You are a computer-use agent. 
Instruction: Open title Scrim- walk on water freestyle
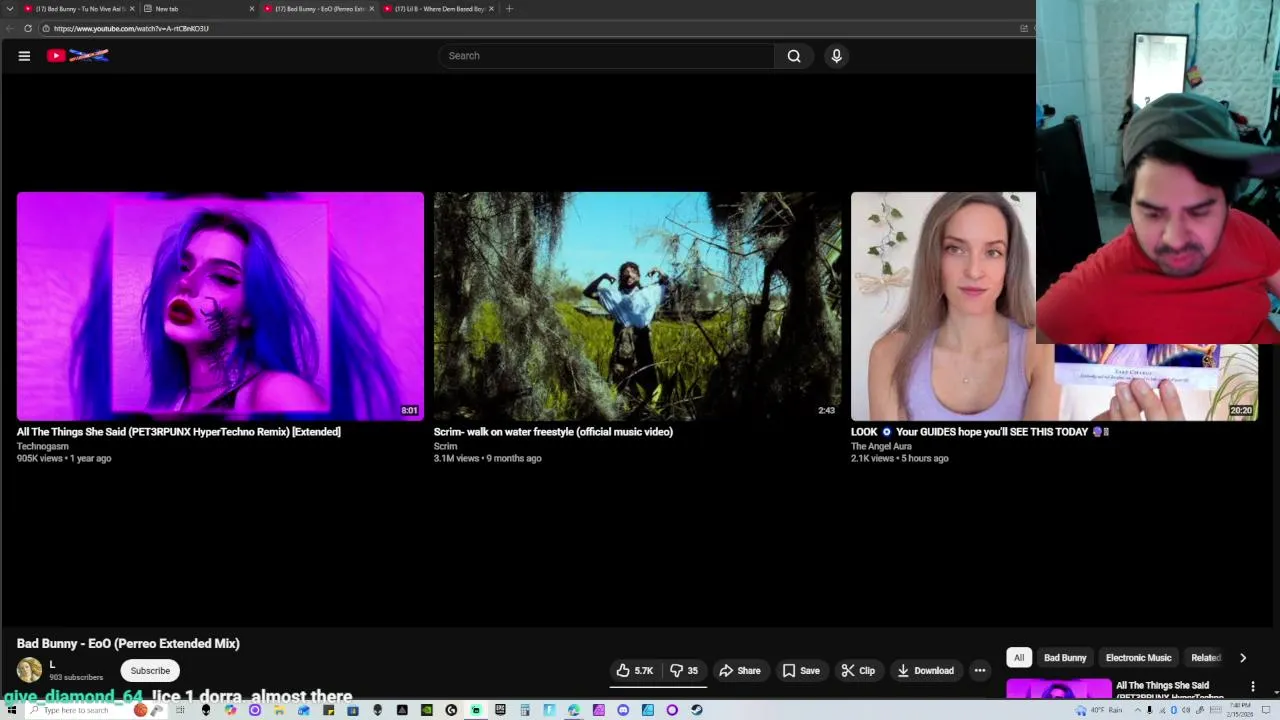553,432
